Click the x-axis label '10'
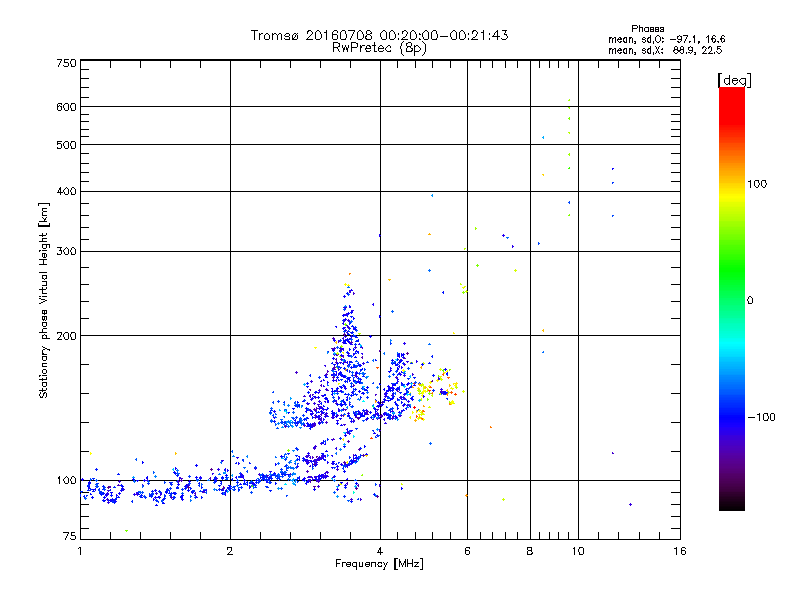Viewport: 800px width, 600px height. pyautogui.click(x=578, y=551)
